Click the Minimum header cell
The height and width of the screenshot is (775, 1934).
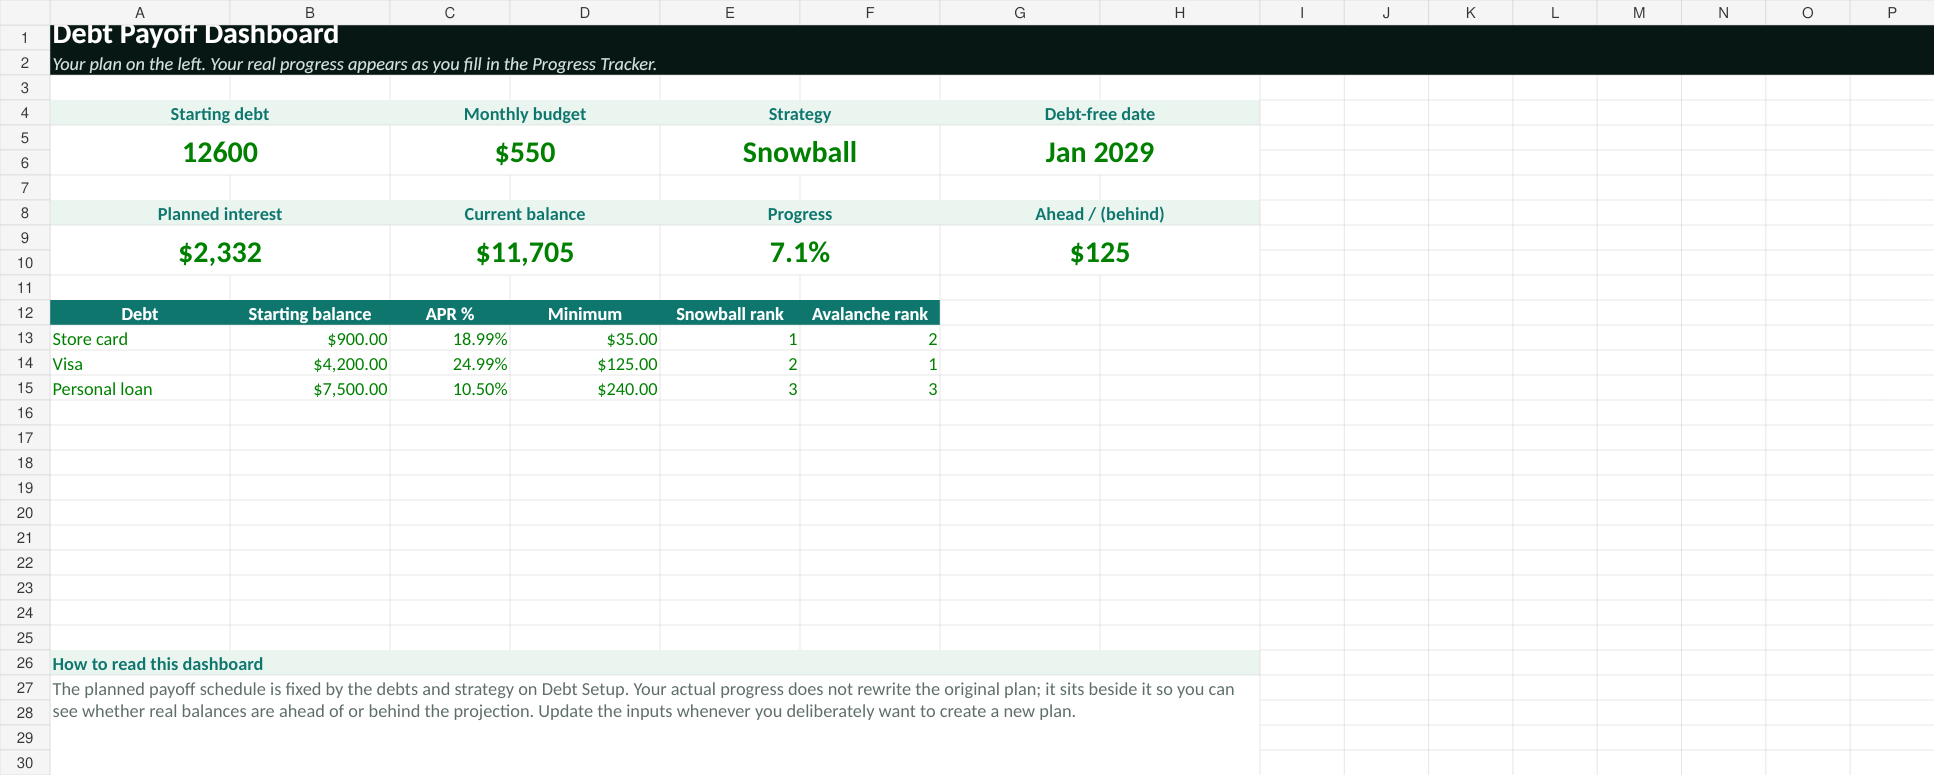tap(585, 314)
